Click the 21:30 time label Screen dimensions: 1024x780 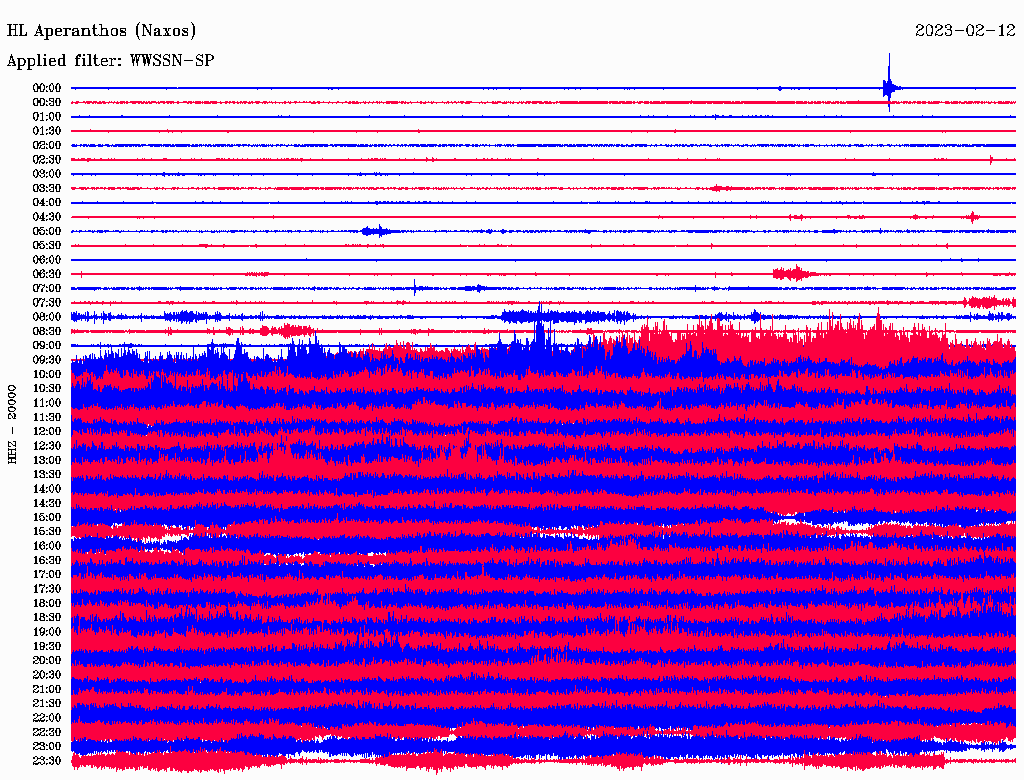(x=47, y=703)
